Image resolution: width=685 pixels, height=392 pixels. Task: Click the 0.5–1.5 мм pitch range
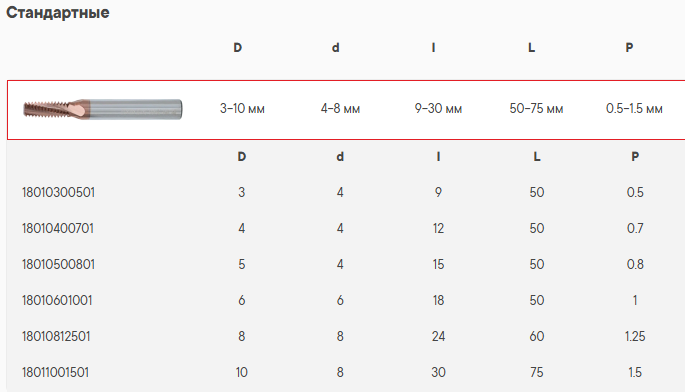634,108
